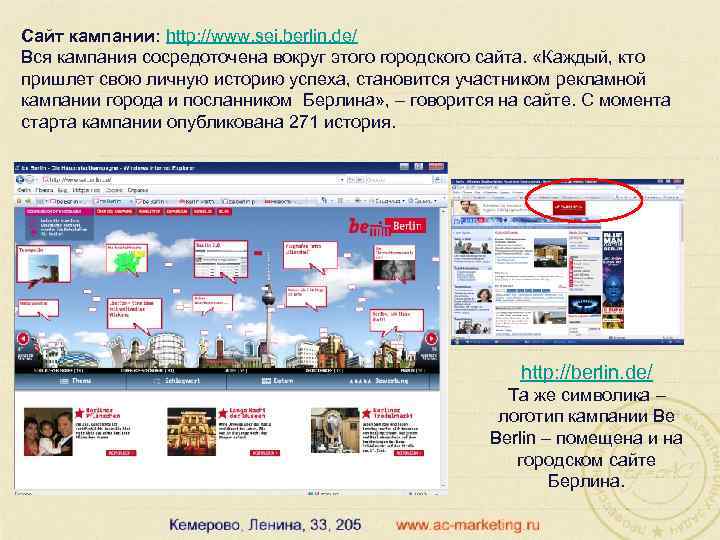Image resolution: width=720 pixels, height=540 pixels.
Task: Click the star icon beside Berliner Trödelmarkt title
Action: [366, 413]
